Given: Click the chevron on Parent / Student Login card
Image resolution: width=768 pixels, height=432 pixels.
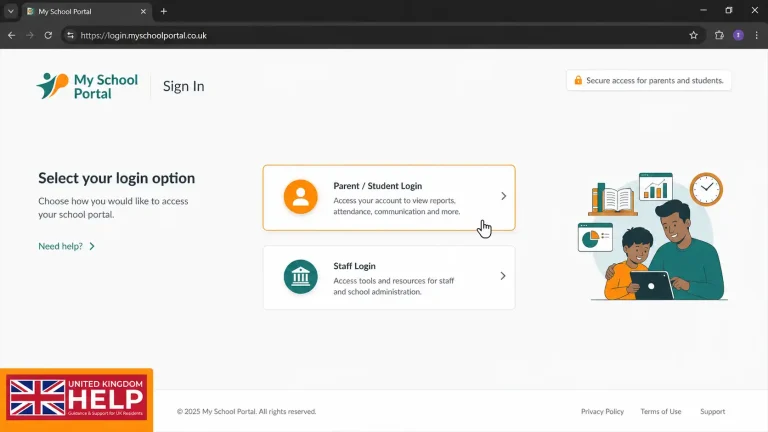Looking at the screenshot, I should pyautogui.click(x=504, y=196).
